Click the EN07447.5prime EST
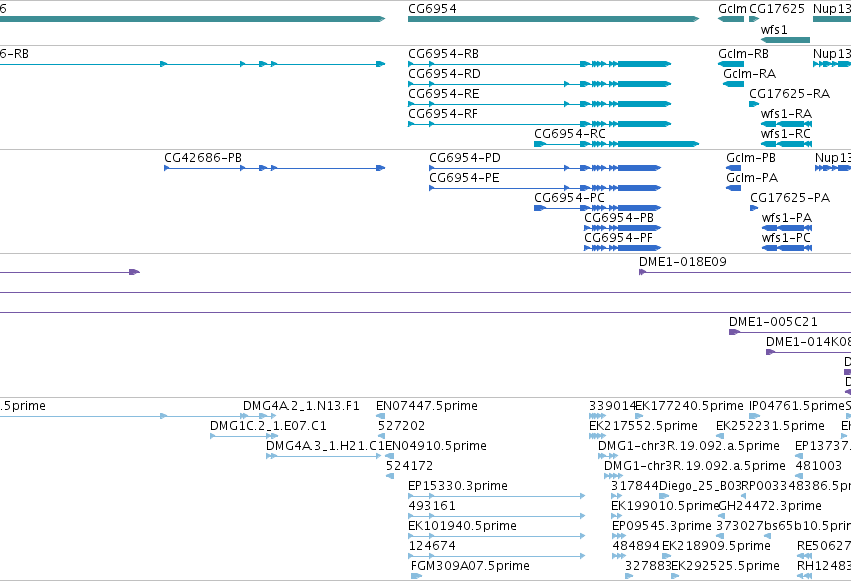 point(380,416)
